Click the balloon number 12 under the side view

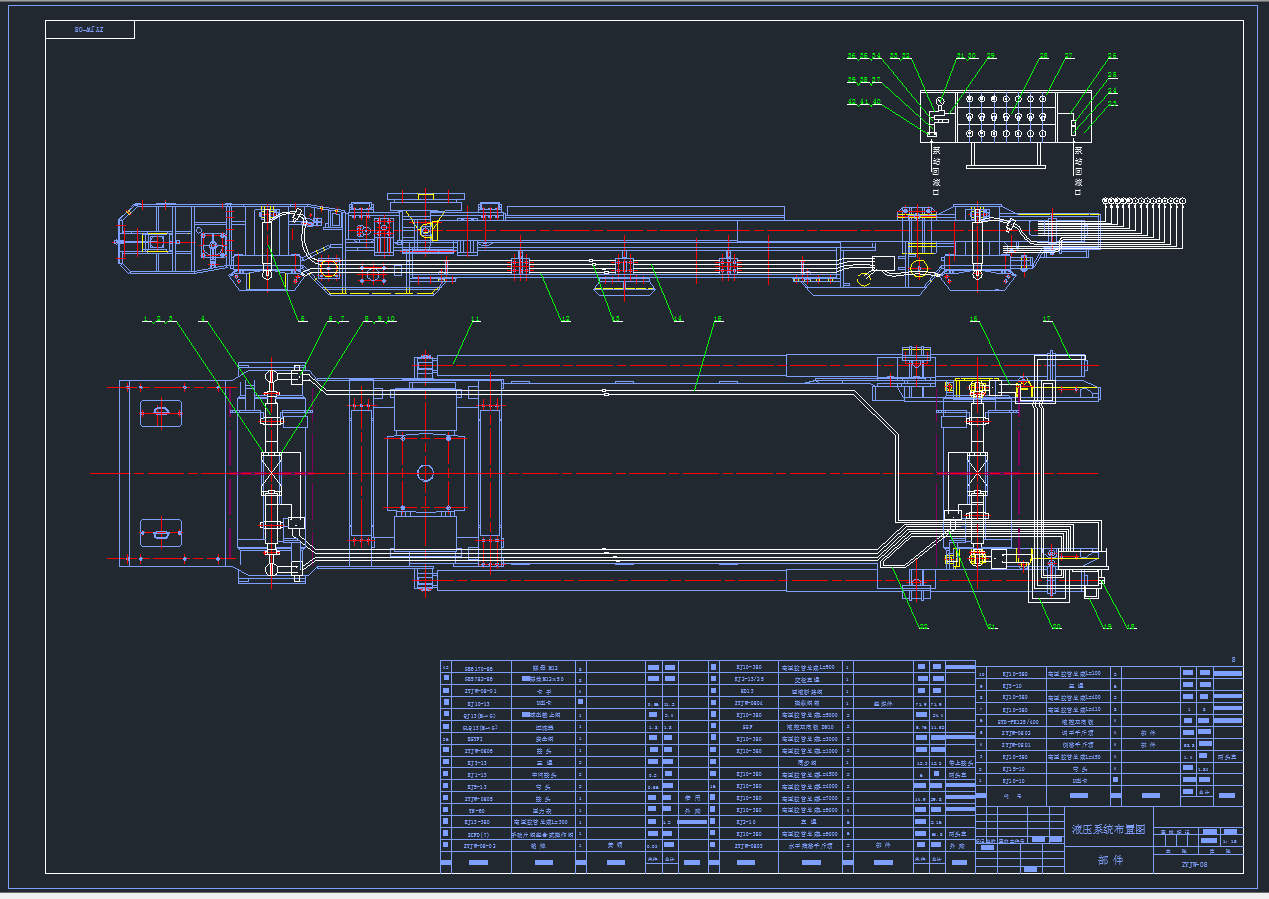tap(565, 319)
